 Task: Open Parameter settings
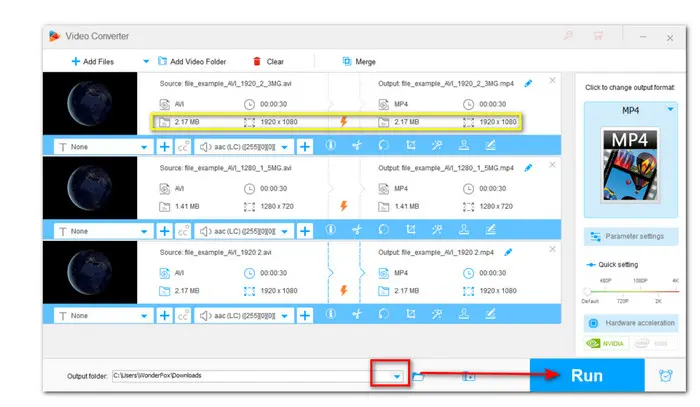(x=630, y=237)
